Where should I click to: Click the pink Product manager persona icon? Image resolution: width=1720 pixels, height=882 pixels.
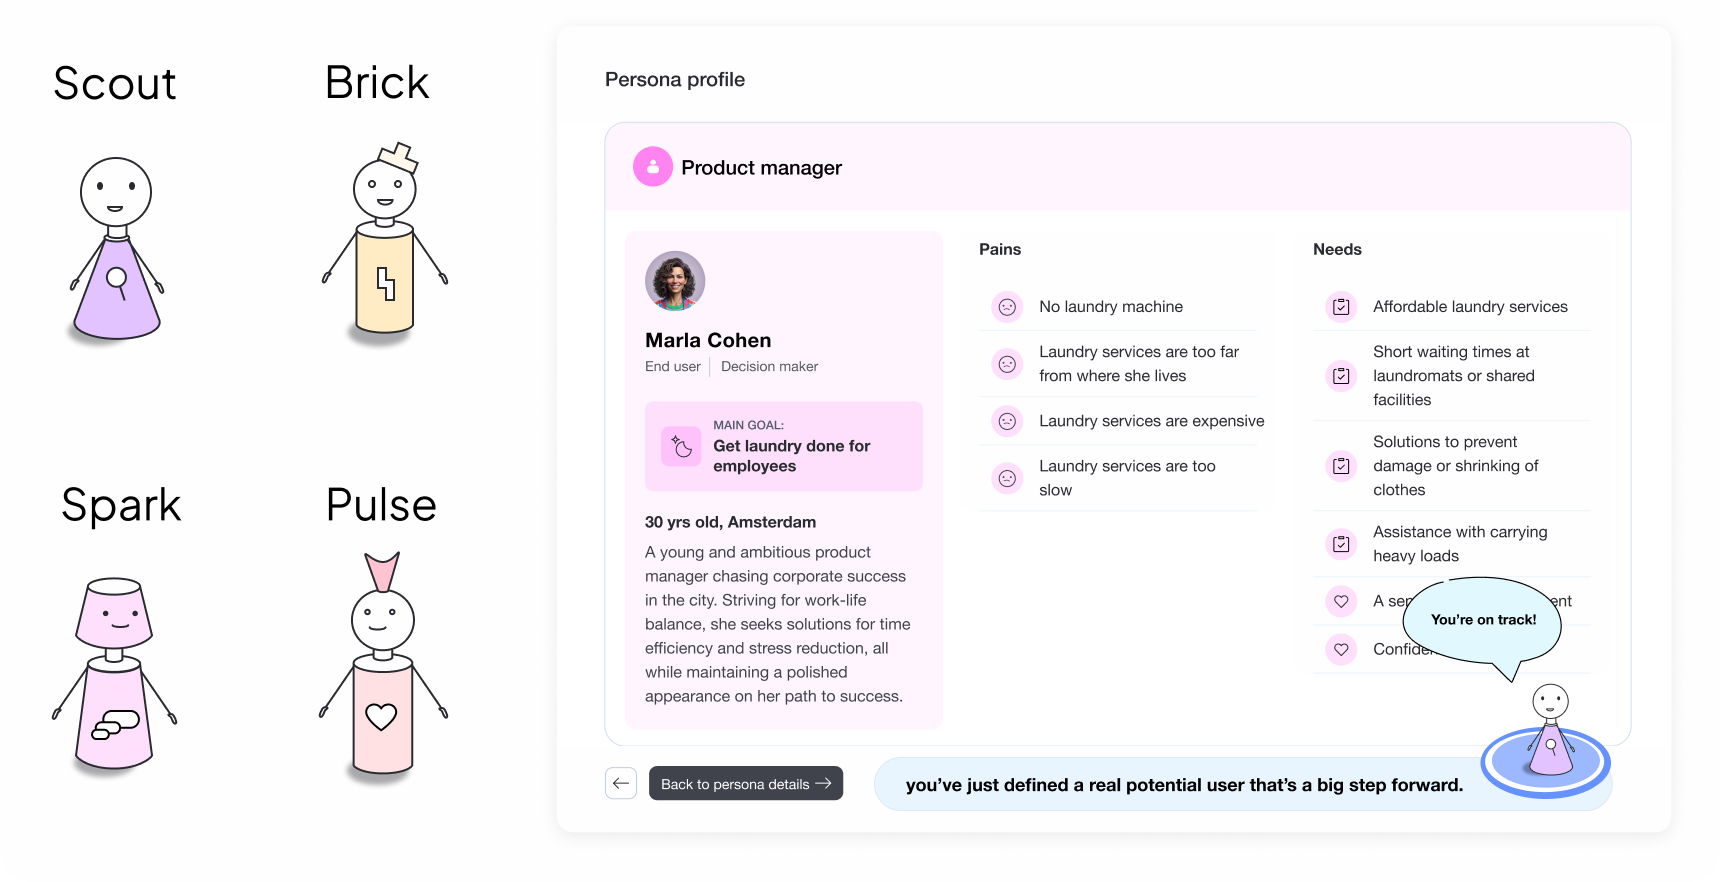click(652, 167)
